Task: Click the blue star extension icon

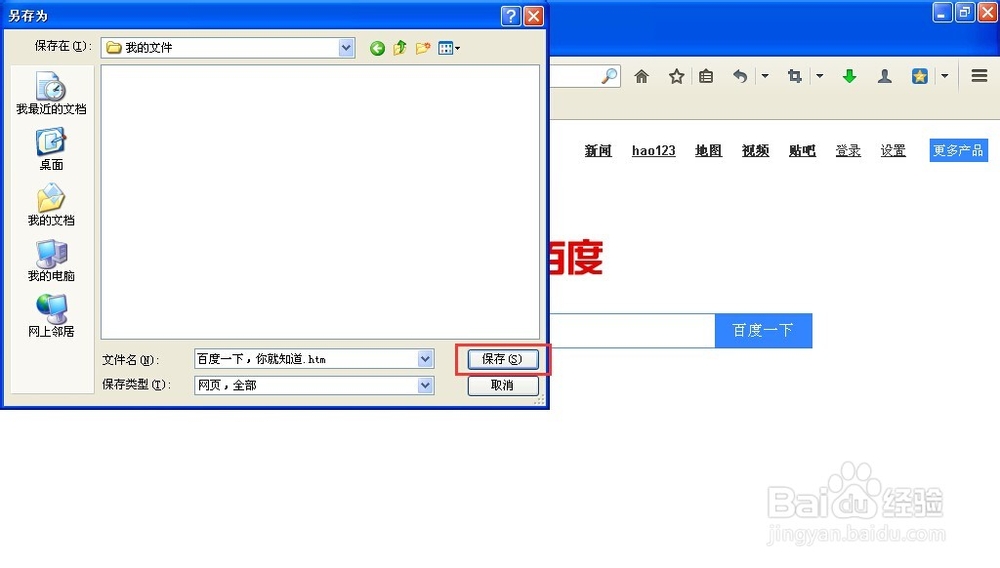Action: pyautogui.click(x=920, y=76)
